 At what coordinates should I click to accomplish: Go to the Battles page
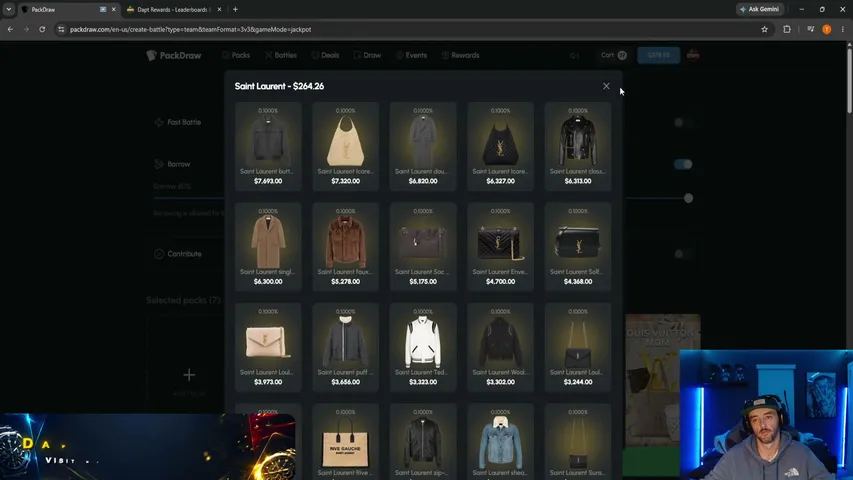point(281,55)
